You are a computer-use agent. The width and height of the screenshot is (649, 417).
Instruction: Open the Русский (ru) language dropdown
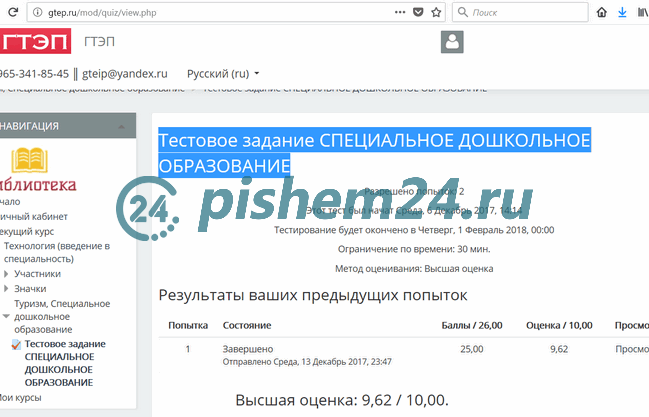click(x=224, y=74)
